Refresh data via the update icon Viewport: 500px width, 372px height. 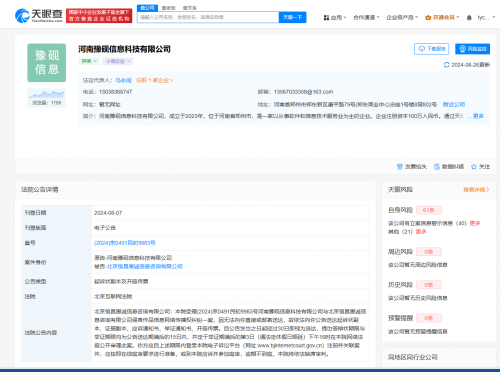[447, 65]
